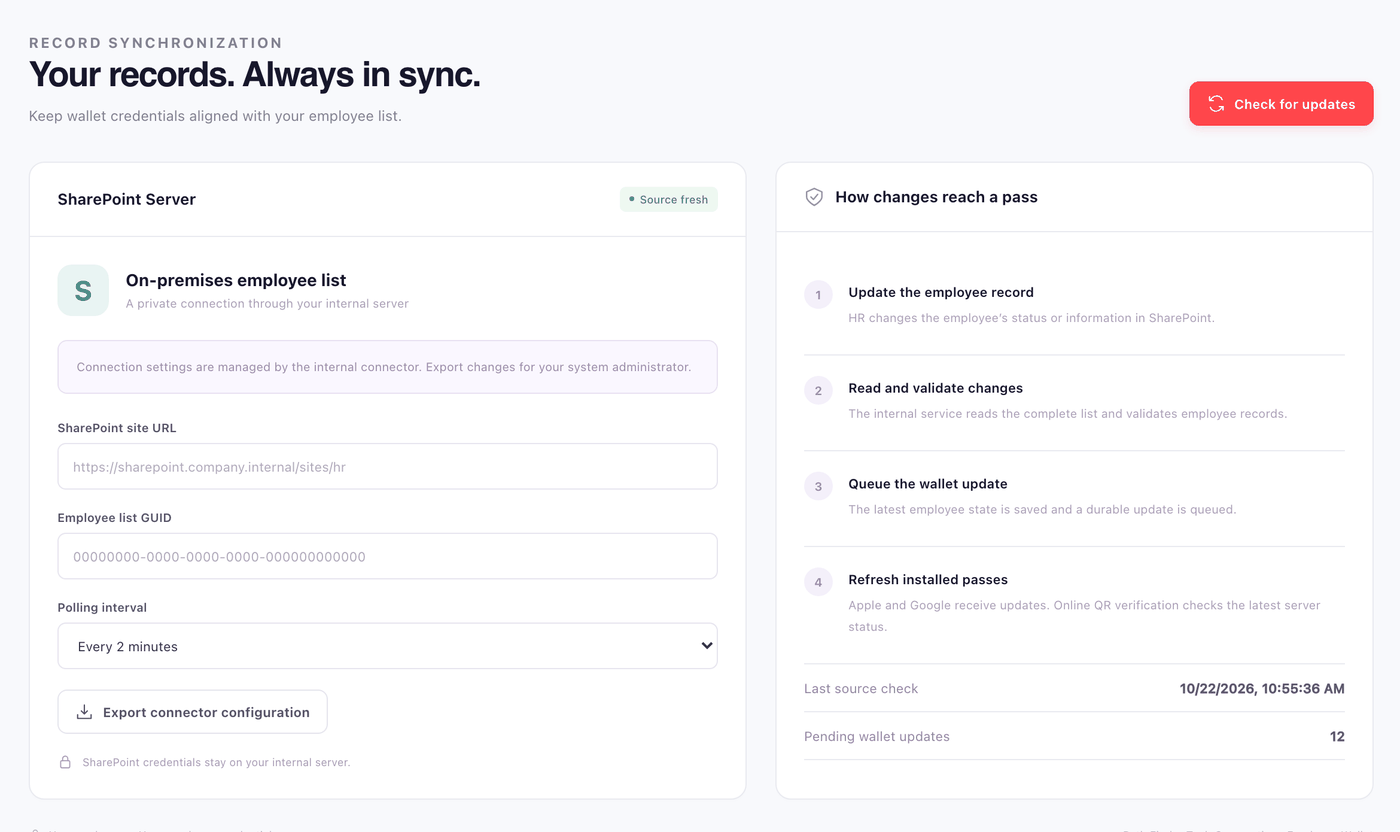Focus the SharePoint site URL field

click(x=387, y=466)
